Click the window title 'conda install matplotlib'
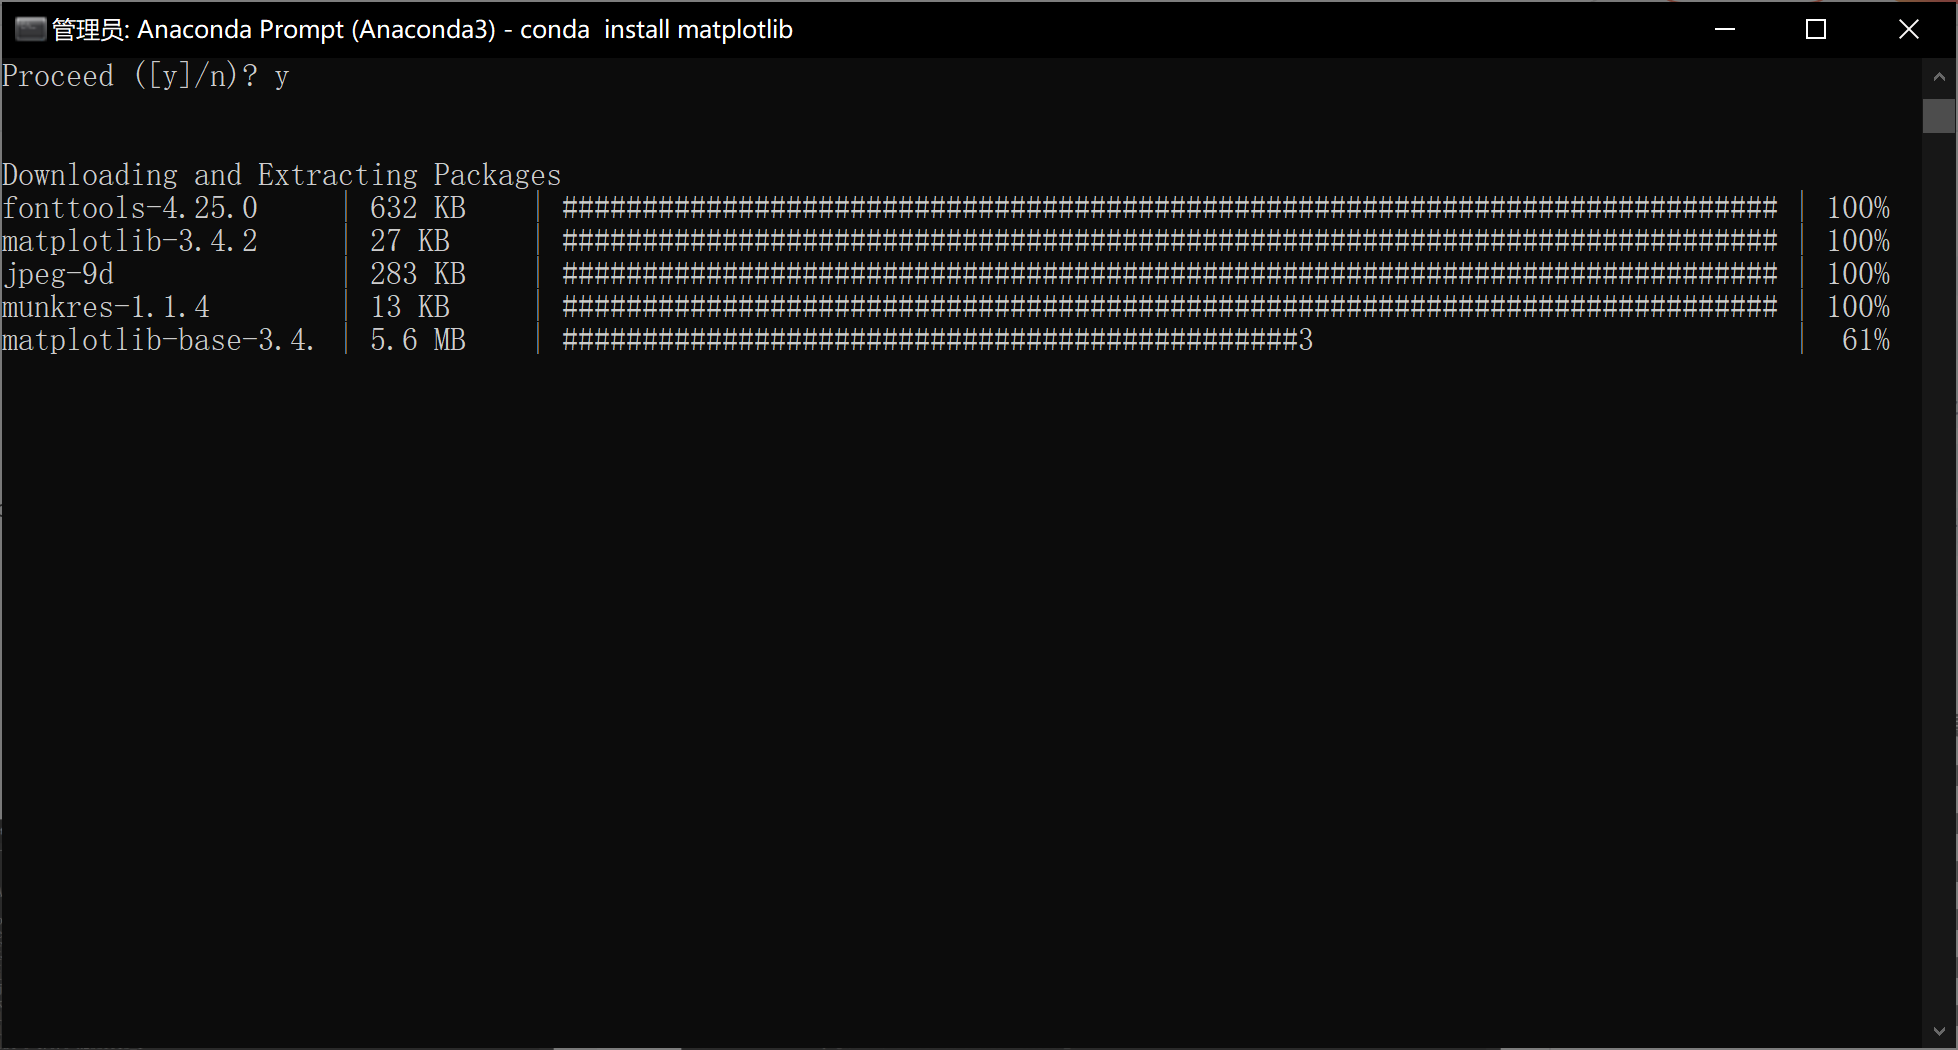This screenshot has width=1958, height=1050. coord(656,30)
